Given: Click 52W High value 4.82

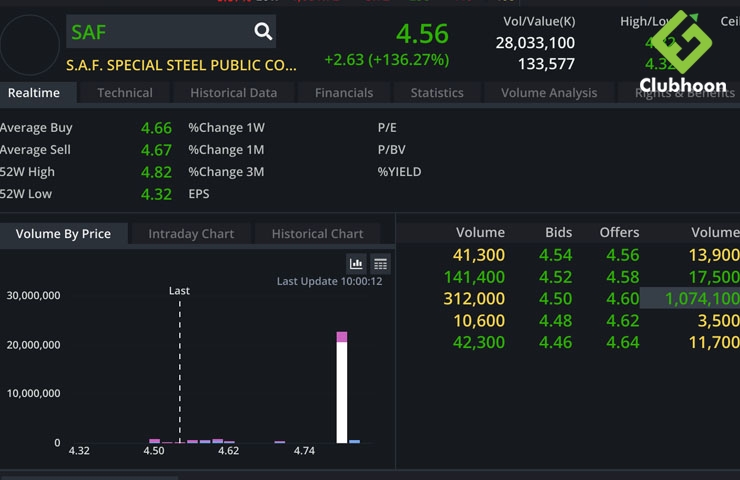Looking at the screenshot, I should tap(156, 172).
